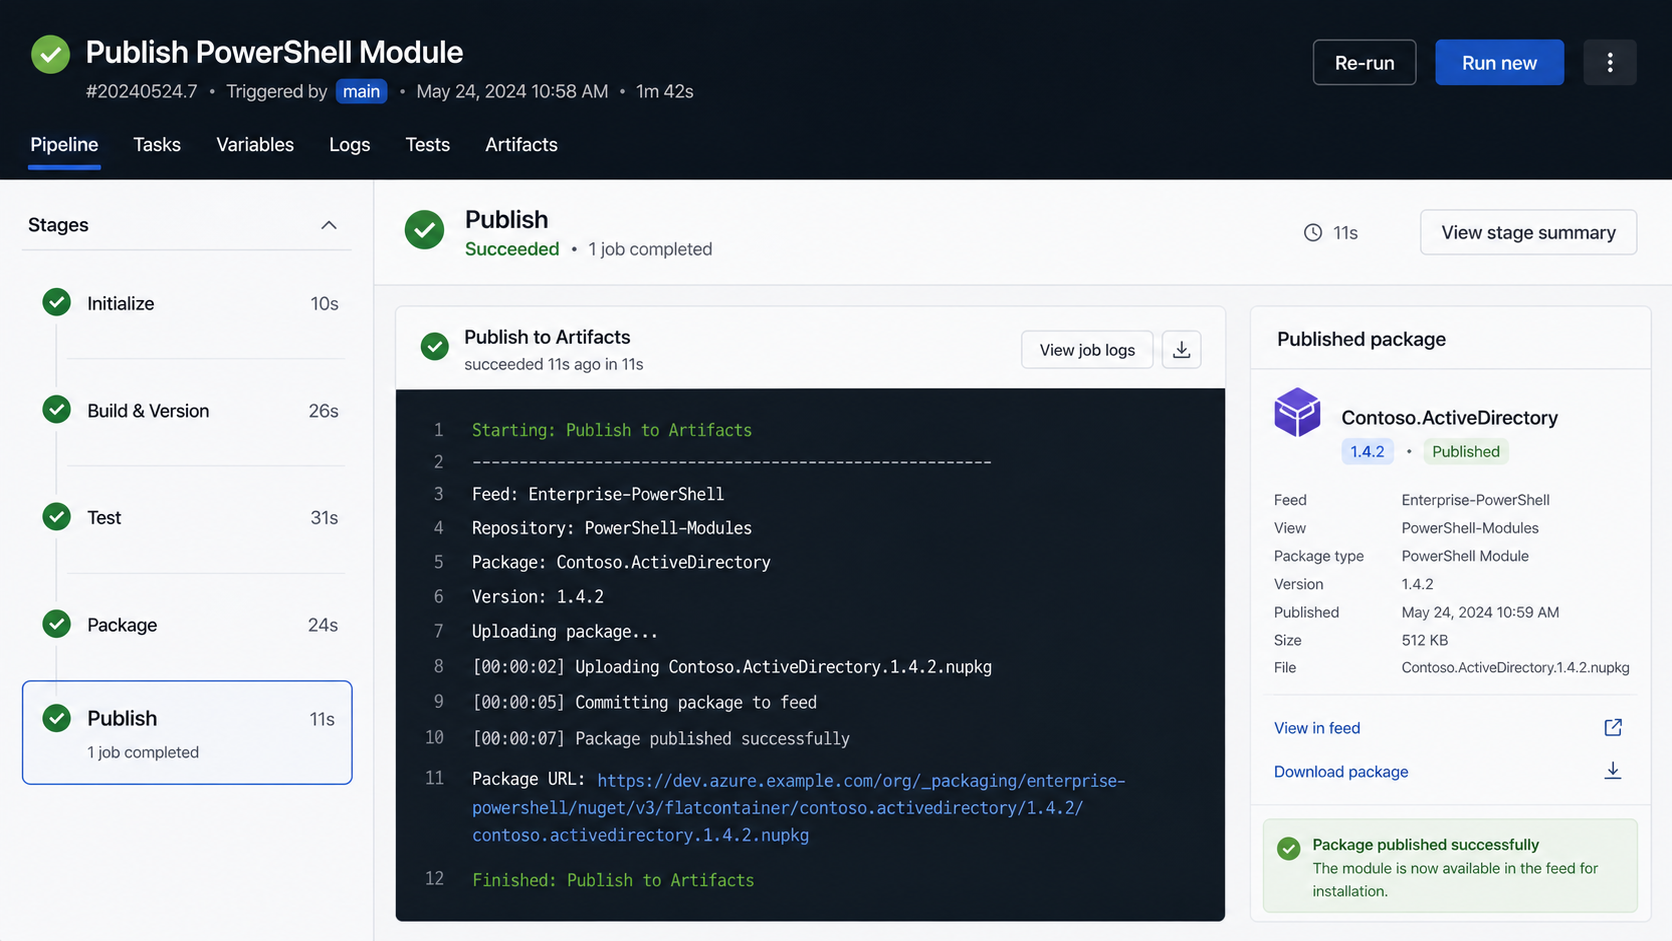Click the Publish stage header checkmark icon
This screenshot has width=1672, height=941.
[424, 230]
